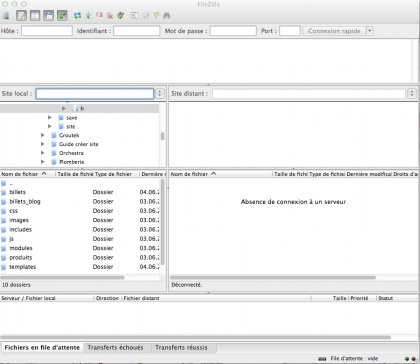Select the Plomberie folder in tree
The height and width of the screenshot is (364, 420).
pyautogui.click(x=72, y=162)
